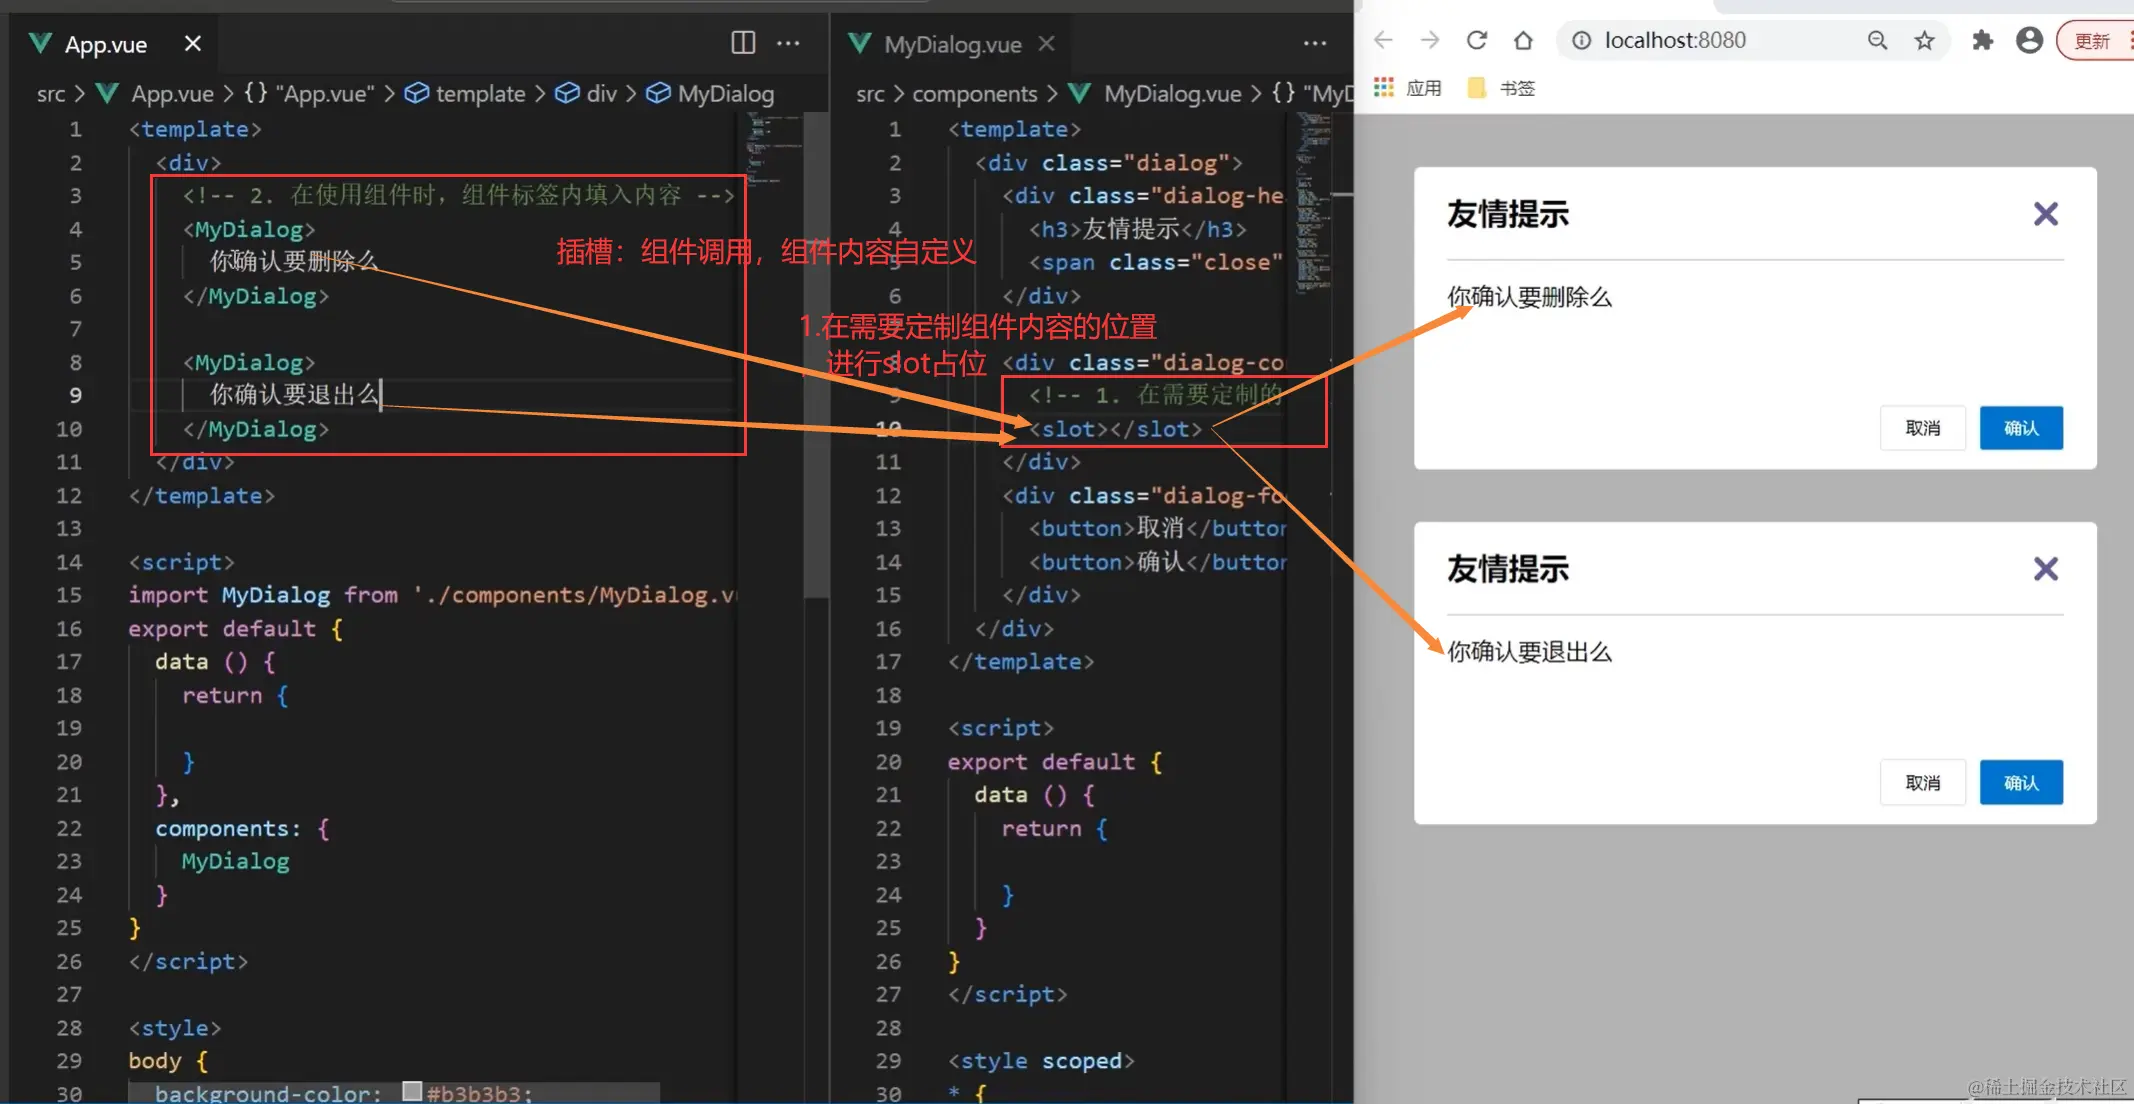Screen dimensions: 2134x1104
Task: Bookmark this page with the star icon
Action: point(1924,40)
